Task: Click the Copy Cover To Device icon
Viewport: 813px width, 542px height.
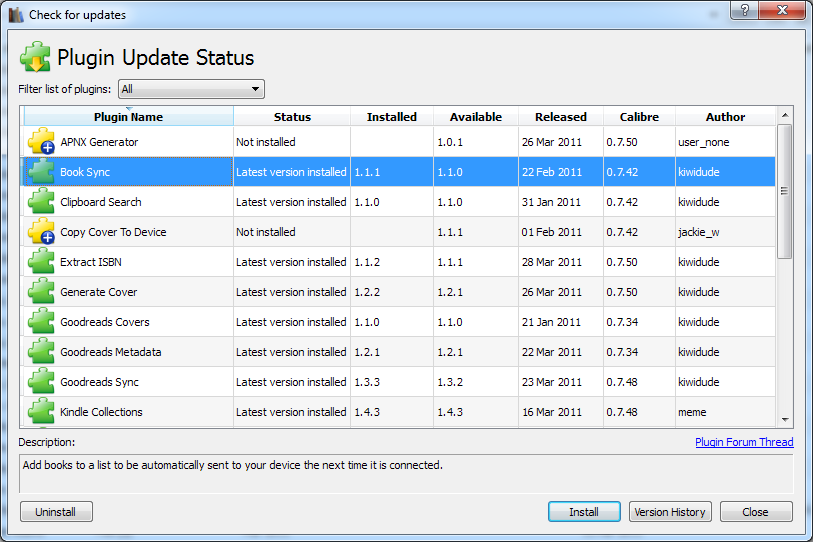Action: [41, 231]
